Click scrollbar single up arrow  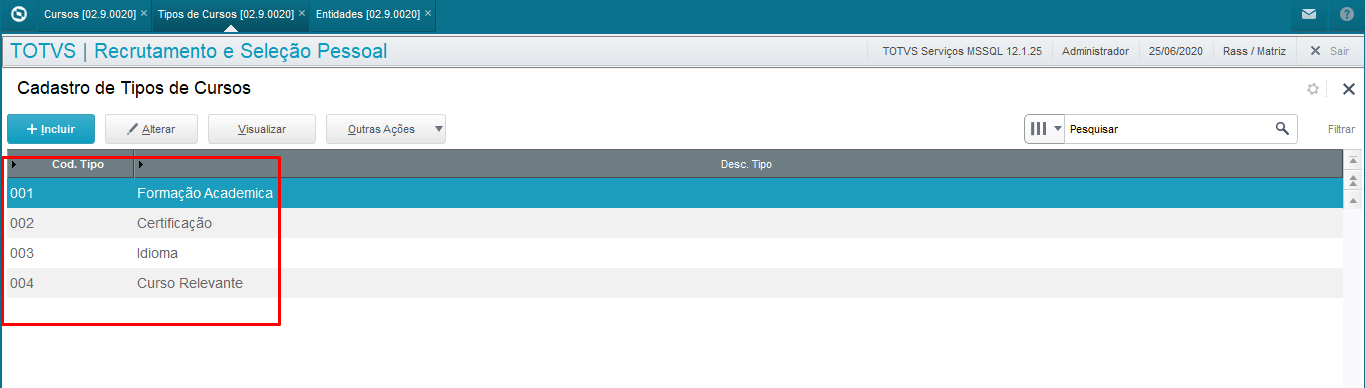coord(1354,200)
